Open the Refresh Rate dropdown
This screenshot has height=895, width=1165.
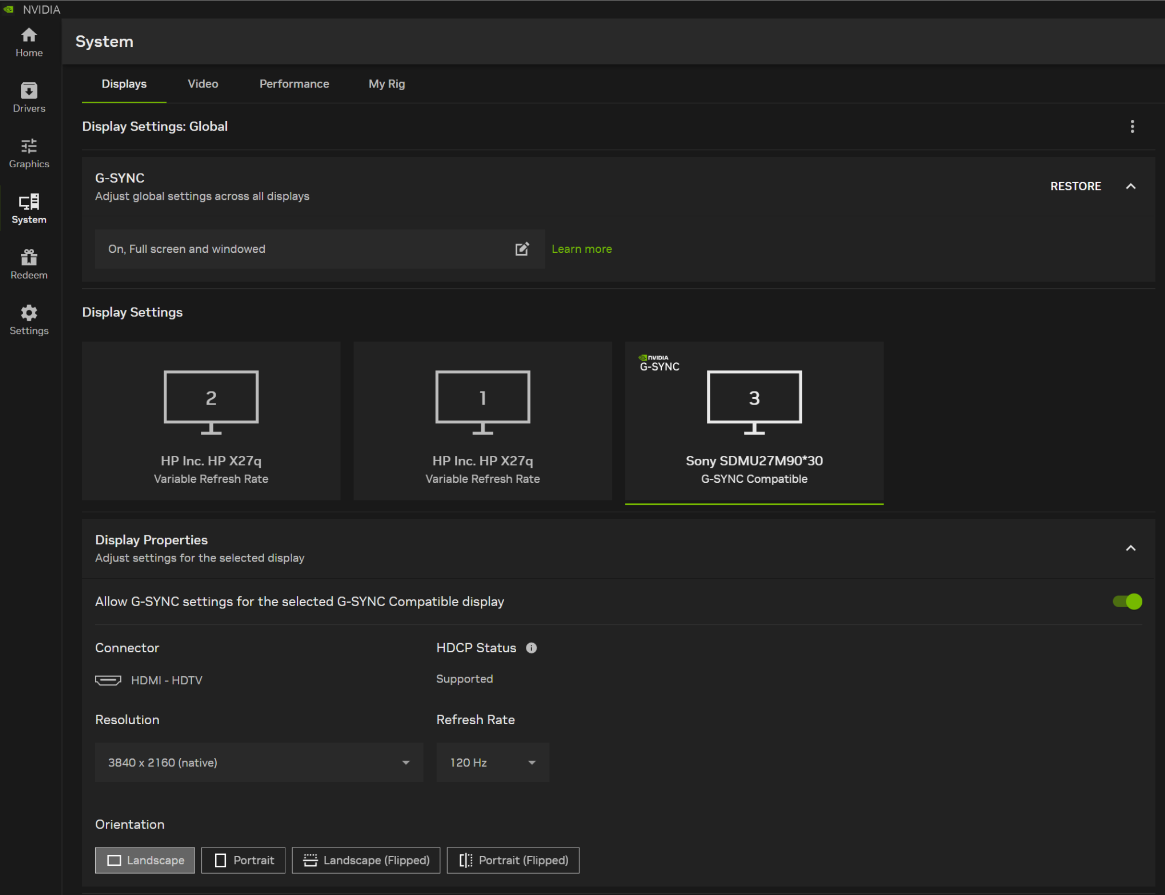[493, 762]
